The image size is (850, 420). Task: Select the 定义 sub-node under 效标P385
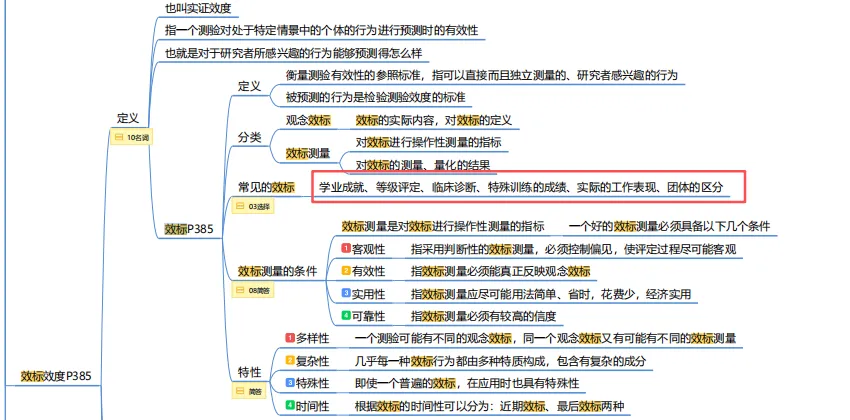[x=249, y=86]
